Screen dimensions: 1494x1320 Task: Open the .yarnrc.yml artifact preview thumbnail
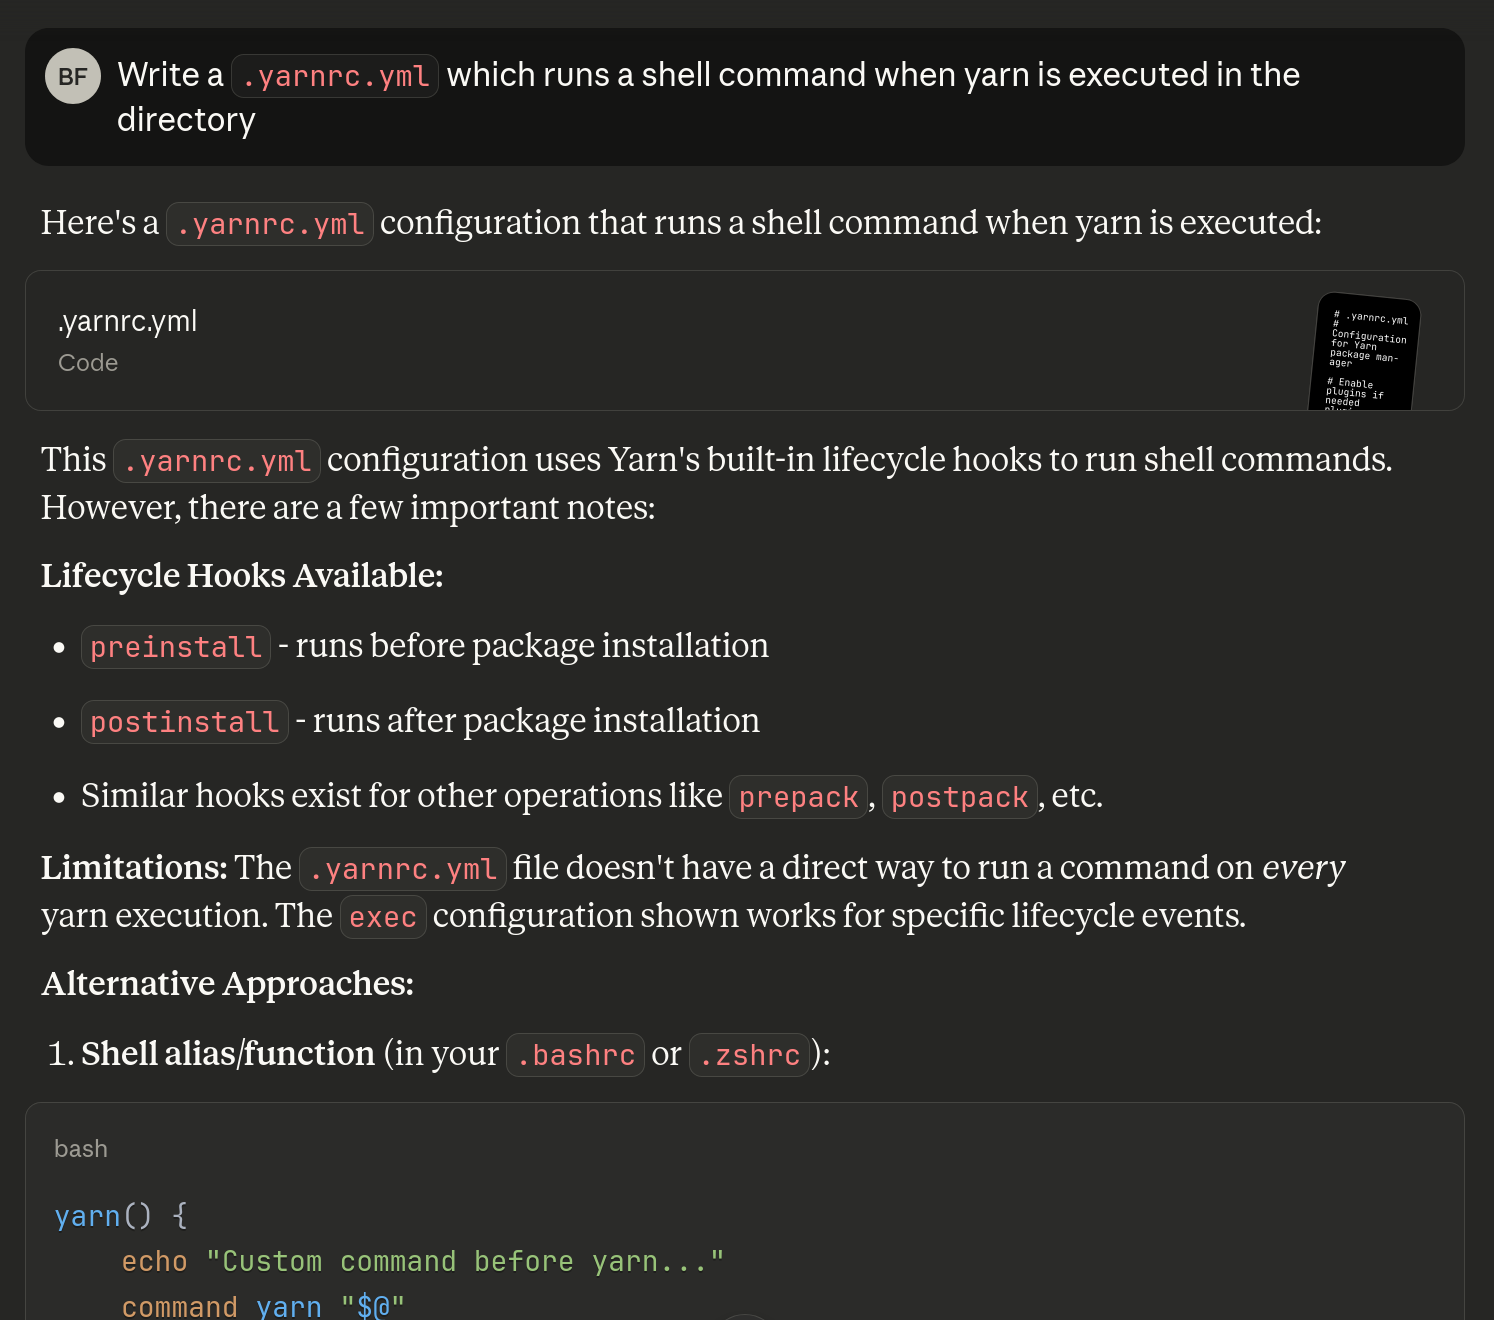pos(1367,352)
